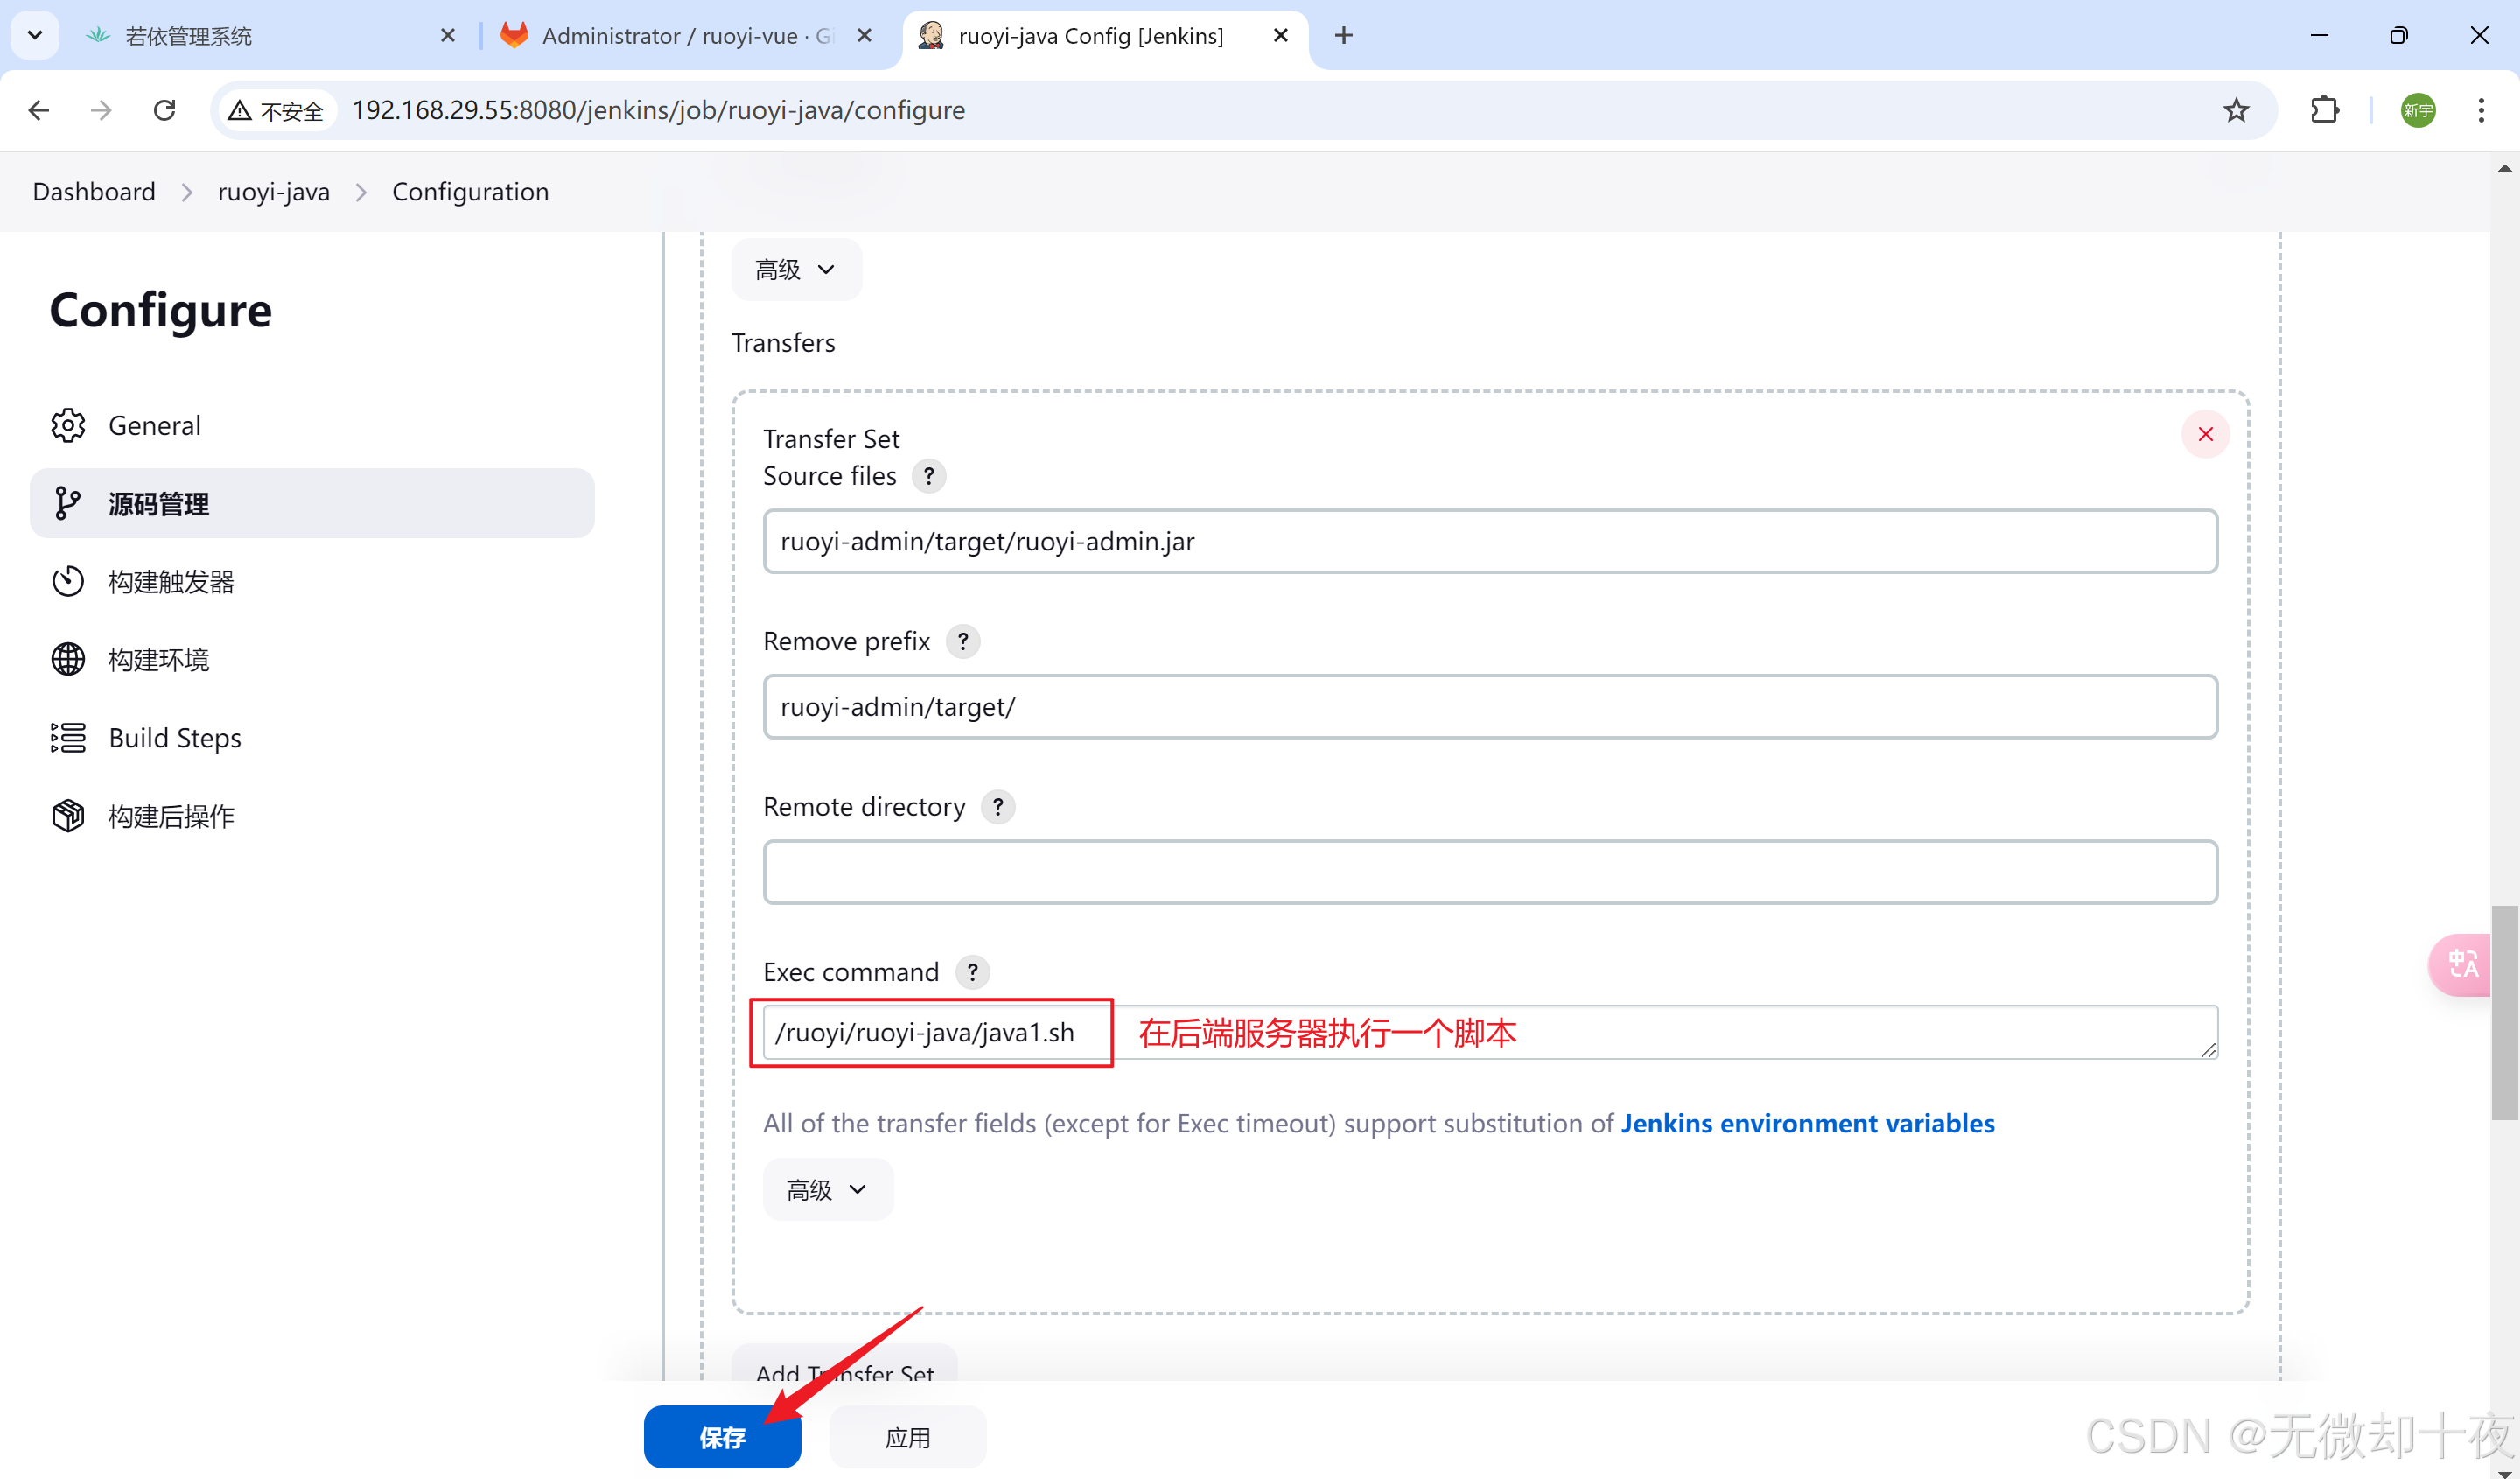Switch to the 若依管理系统 browser tab

[x=188, y=36]
